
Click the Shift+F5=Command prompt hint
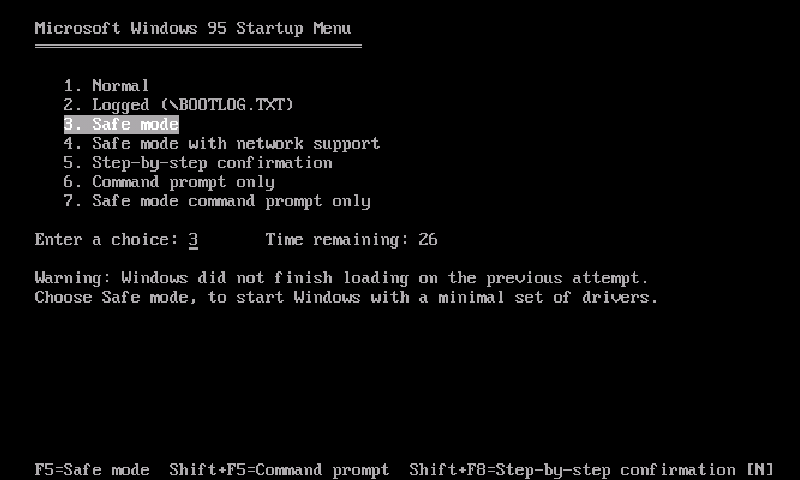pos(279,469)
